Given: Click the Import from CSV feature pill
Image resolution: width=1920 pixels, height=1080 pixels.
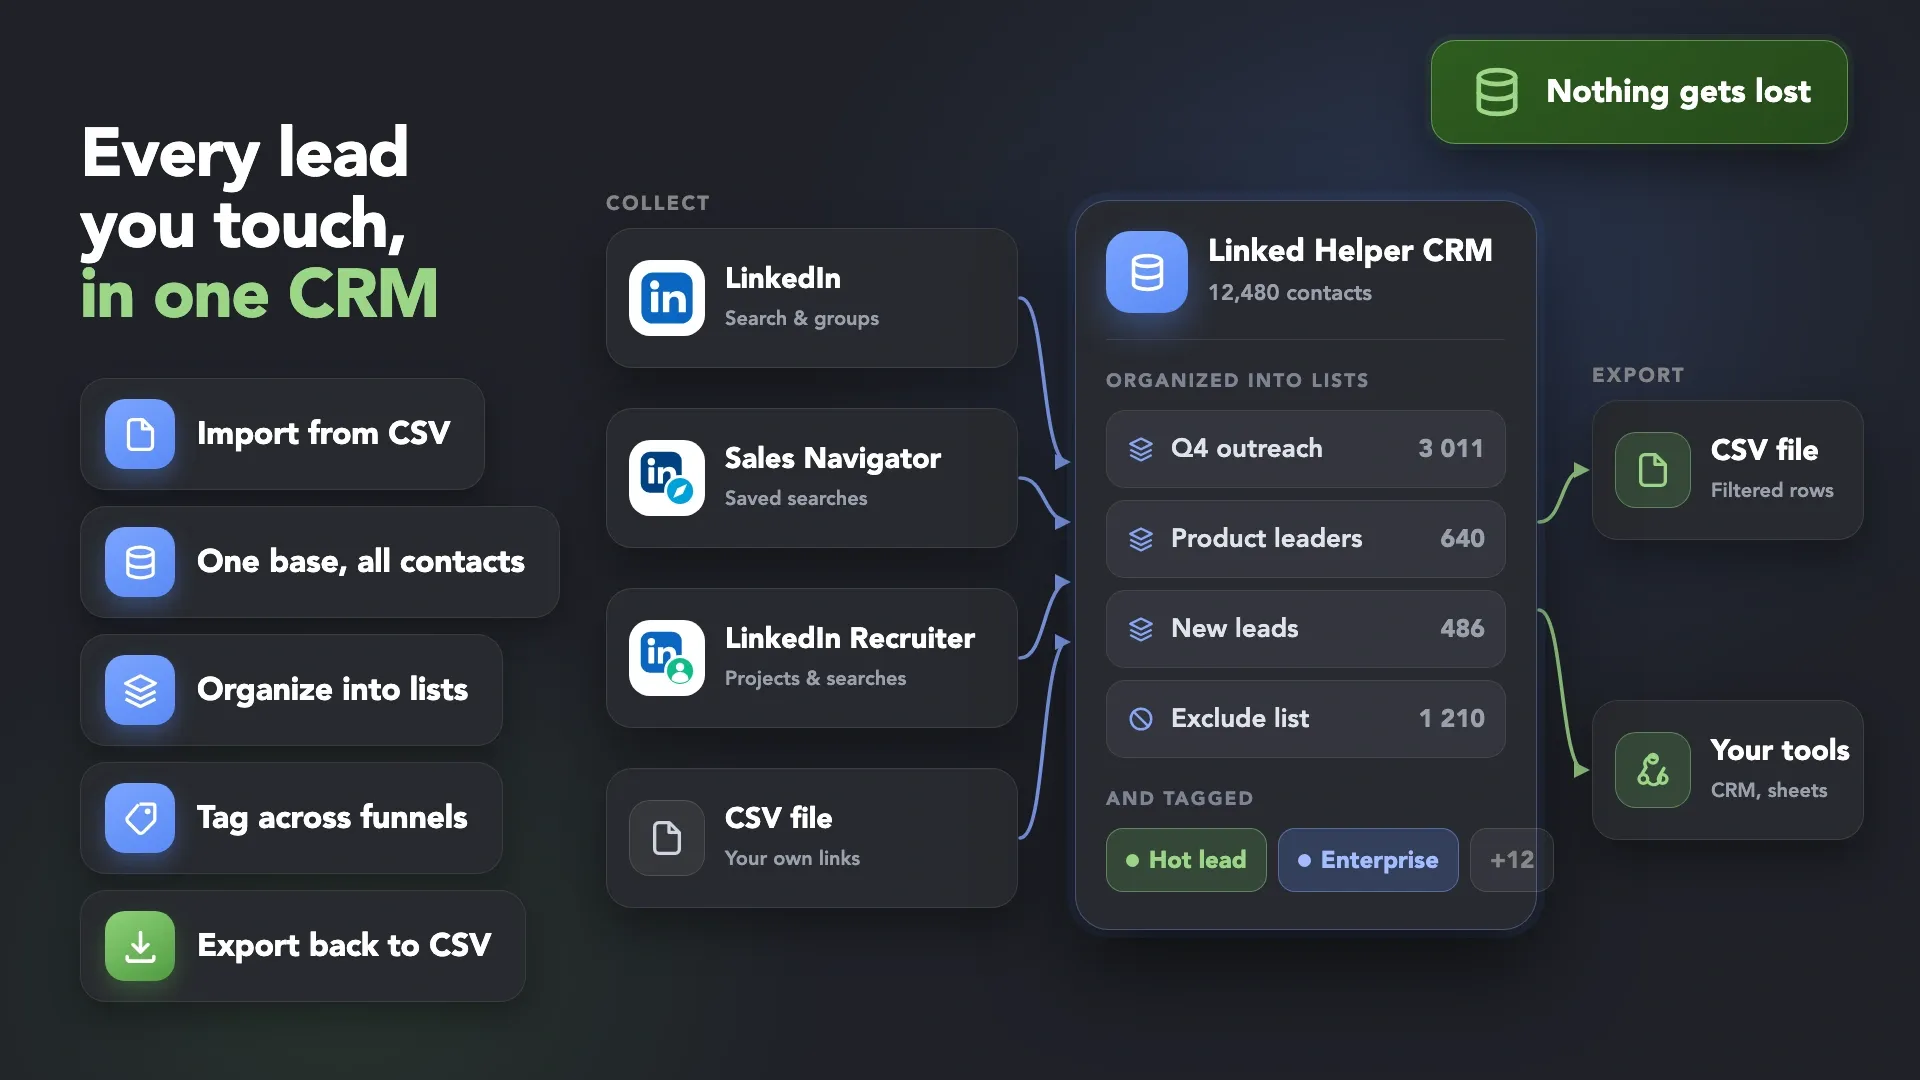Looking at the screenshot, I should pos(282,434).
